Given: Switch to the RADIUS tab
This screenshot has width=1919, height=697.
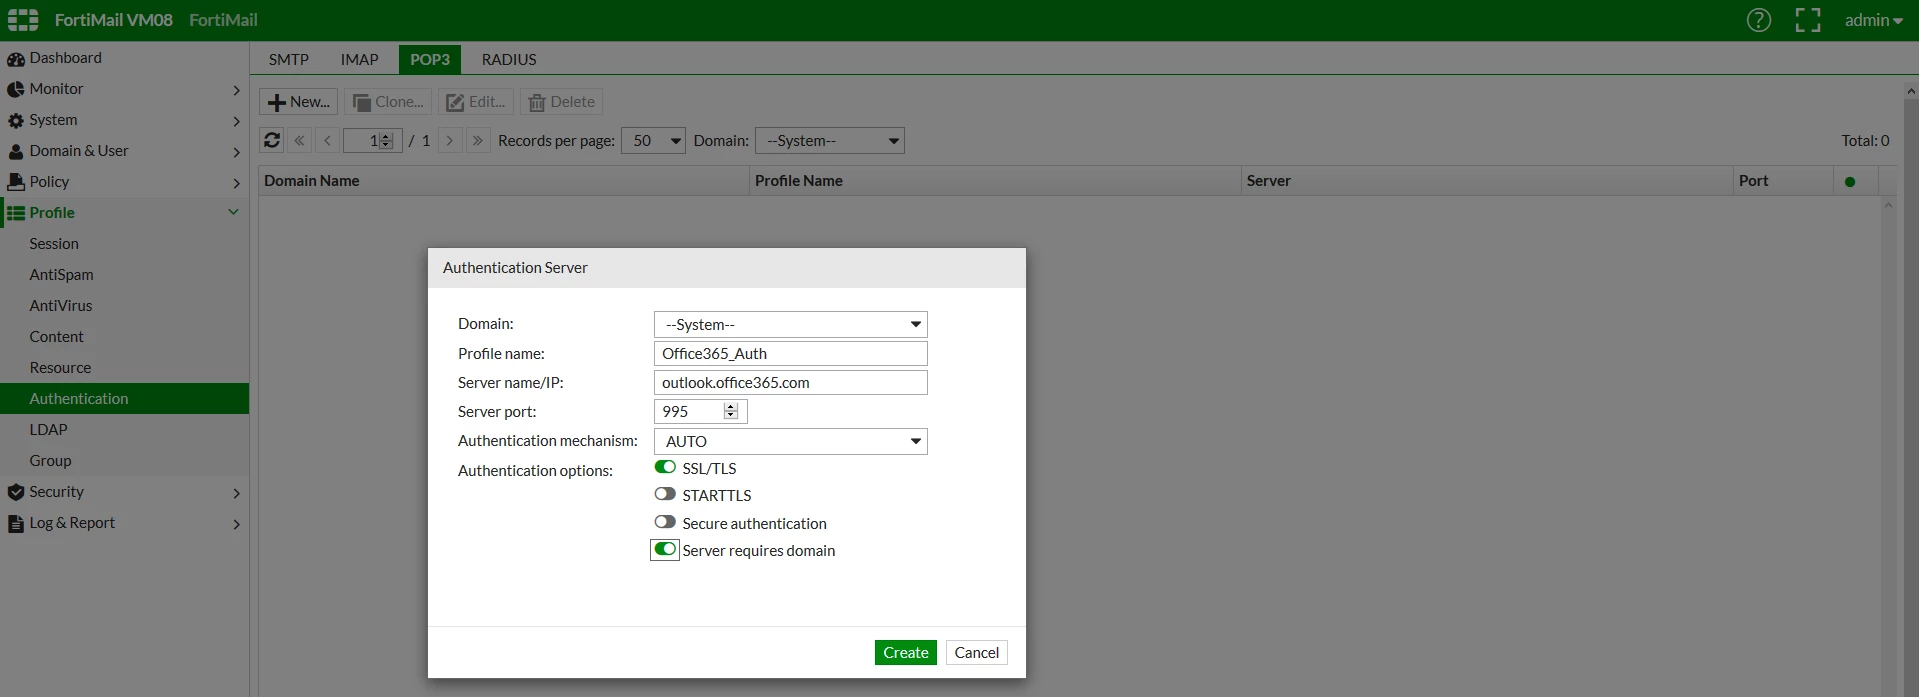Looking at the screenshot, I should pyautogui.click(x=509, y=60).
